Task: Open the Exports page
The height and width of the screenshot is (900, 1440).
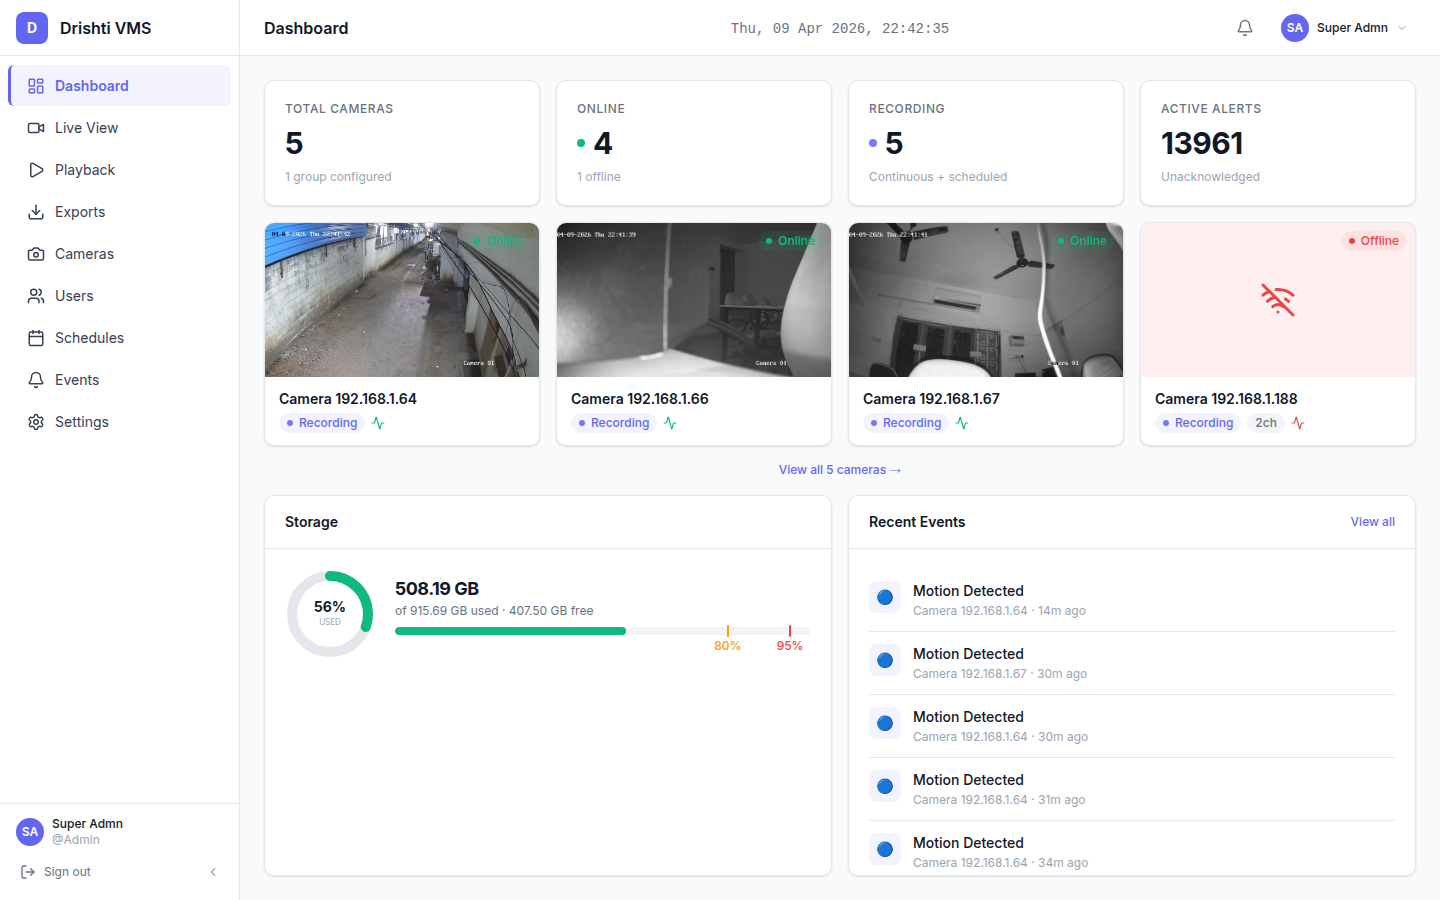Action: point(79,211)
